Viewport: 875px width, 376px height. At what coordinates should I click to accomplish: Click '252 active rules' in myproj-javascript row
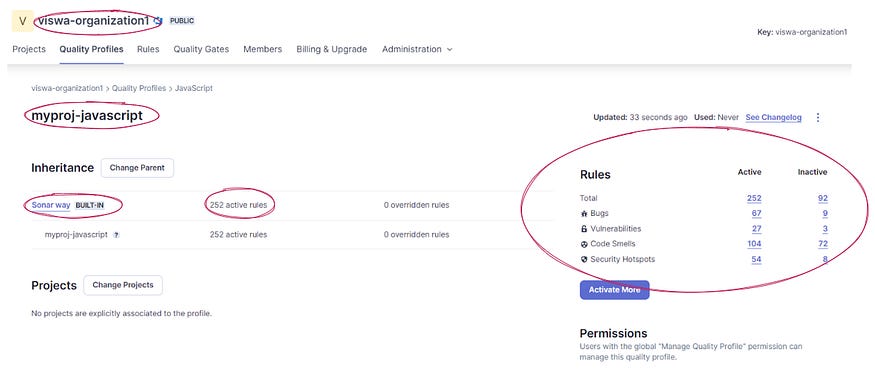[x=238, y=235]
